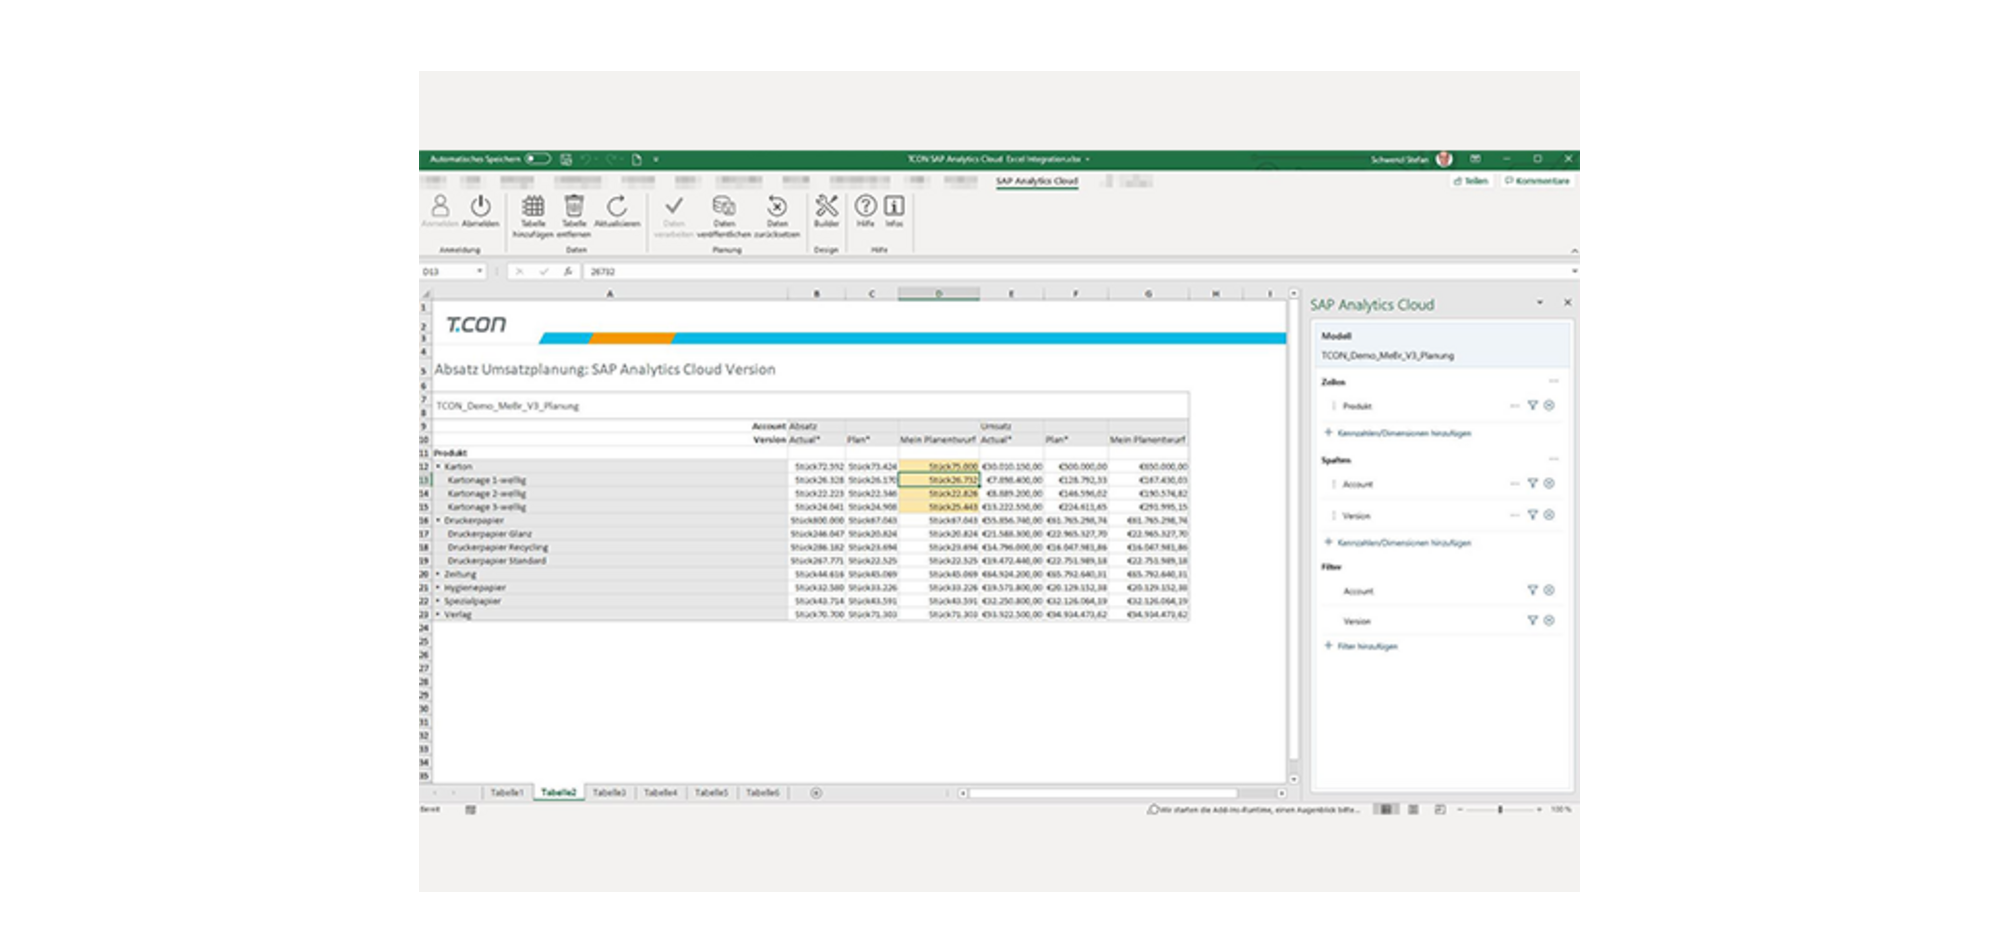Open Hilfe question mark icon
The width and height of the screenshot is (2000, 940).
(866, 205)
